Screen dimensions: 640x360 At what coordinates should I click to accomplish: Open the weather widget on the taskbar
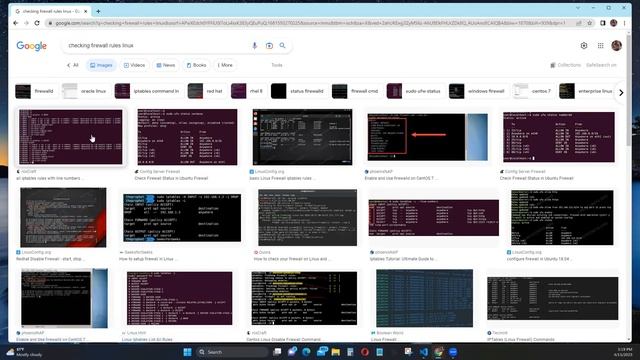point(24,352)
